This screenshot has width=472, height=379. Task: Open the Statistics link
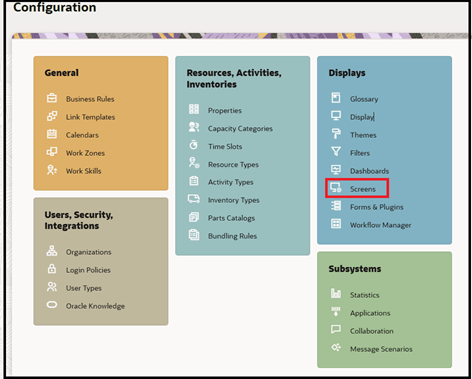coord(365,295)
